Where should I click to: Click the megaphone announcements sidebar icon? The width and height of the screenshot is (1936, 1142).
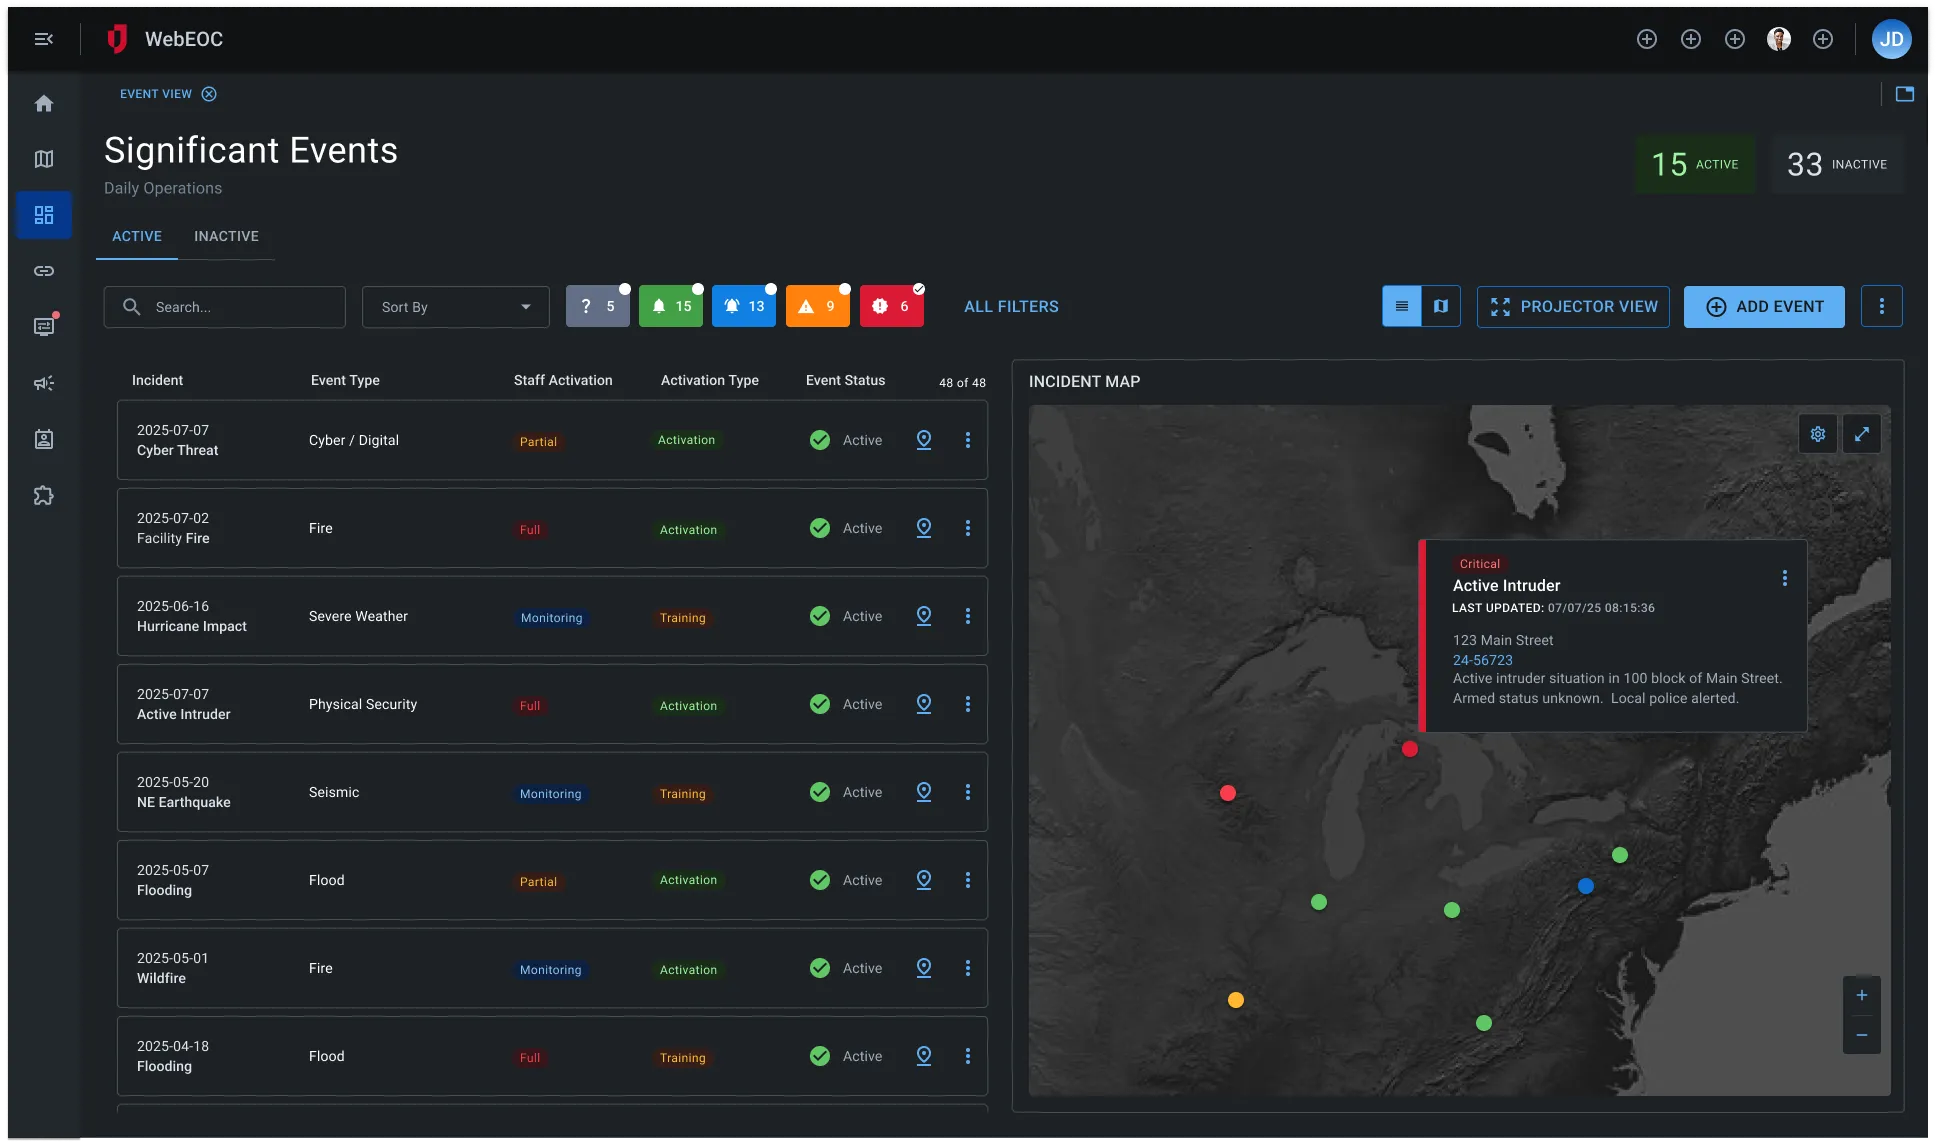[44, 383]
